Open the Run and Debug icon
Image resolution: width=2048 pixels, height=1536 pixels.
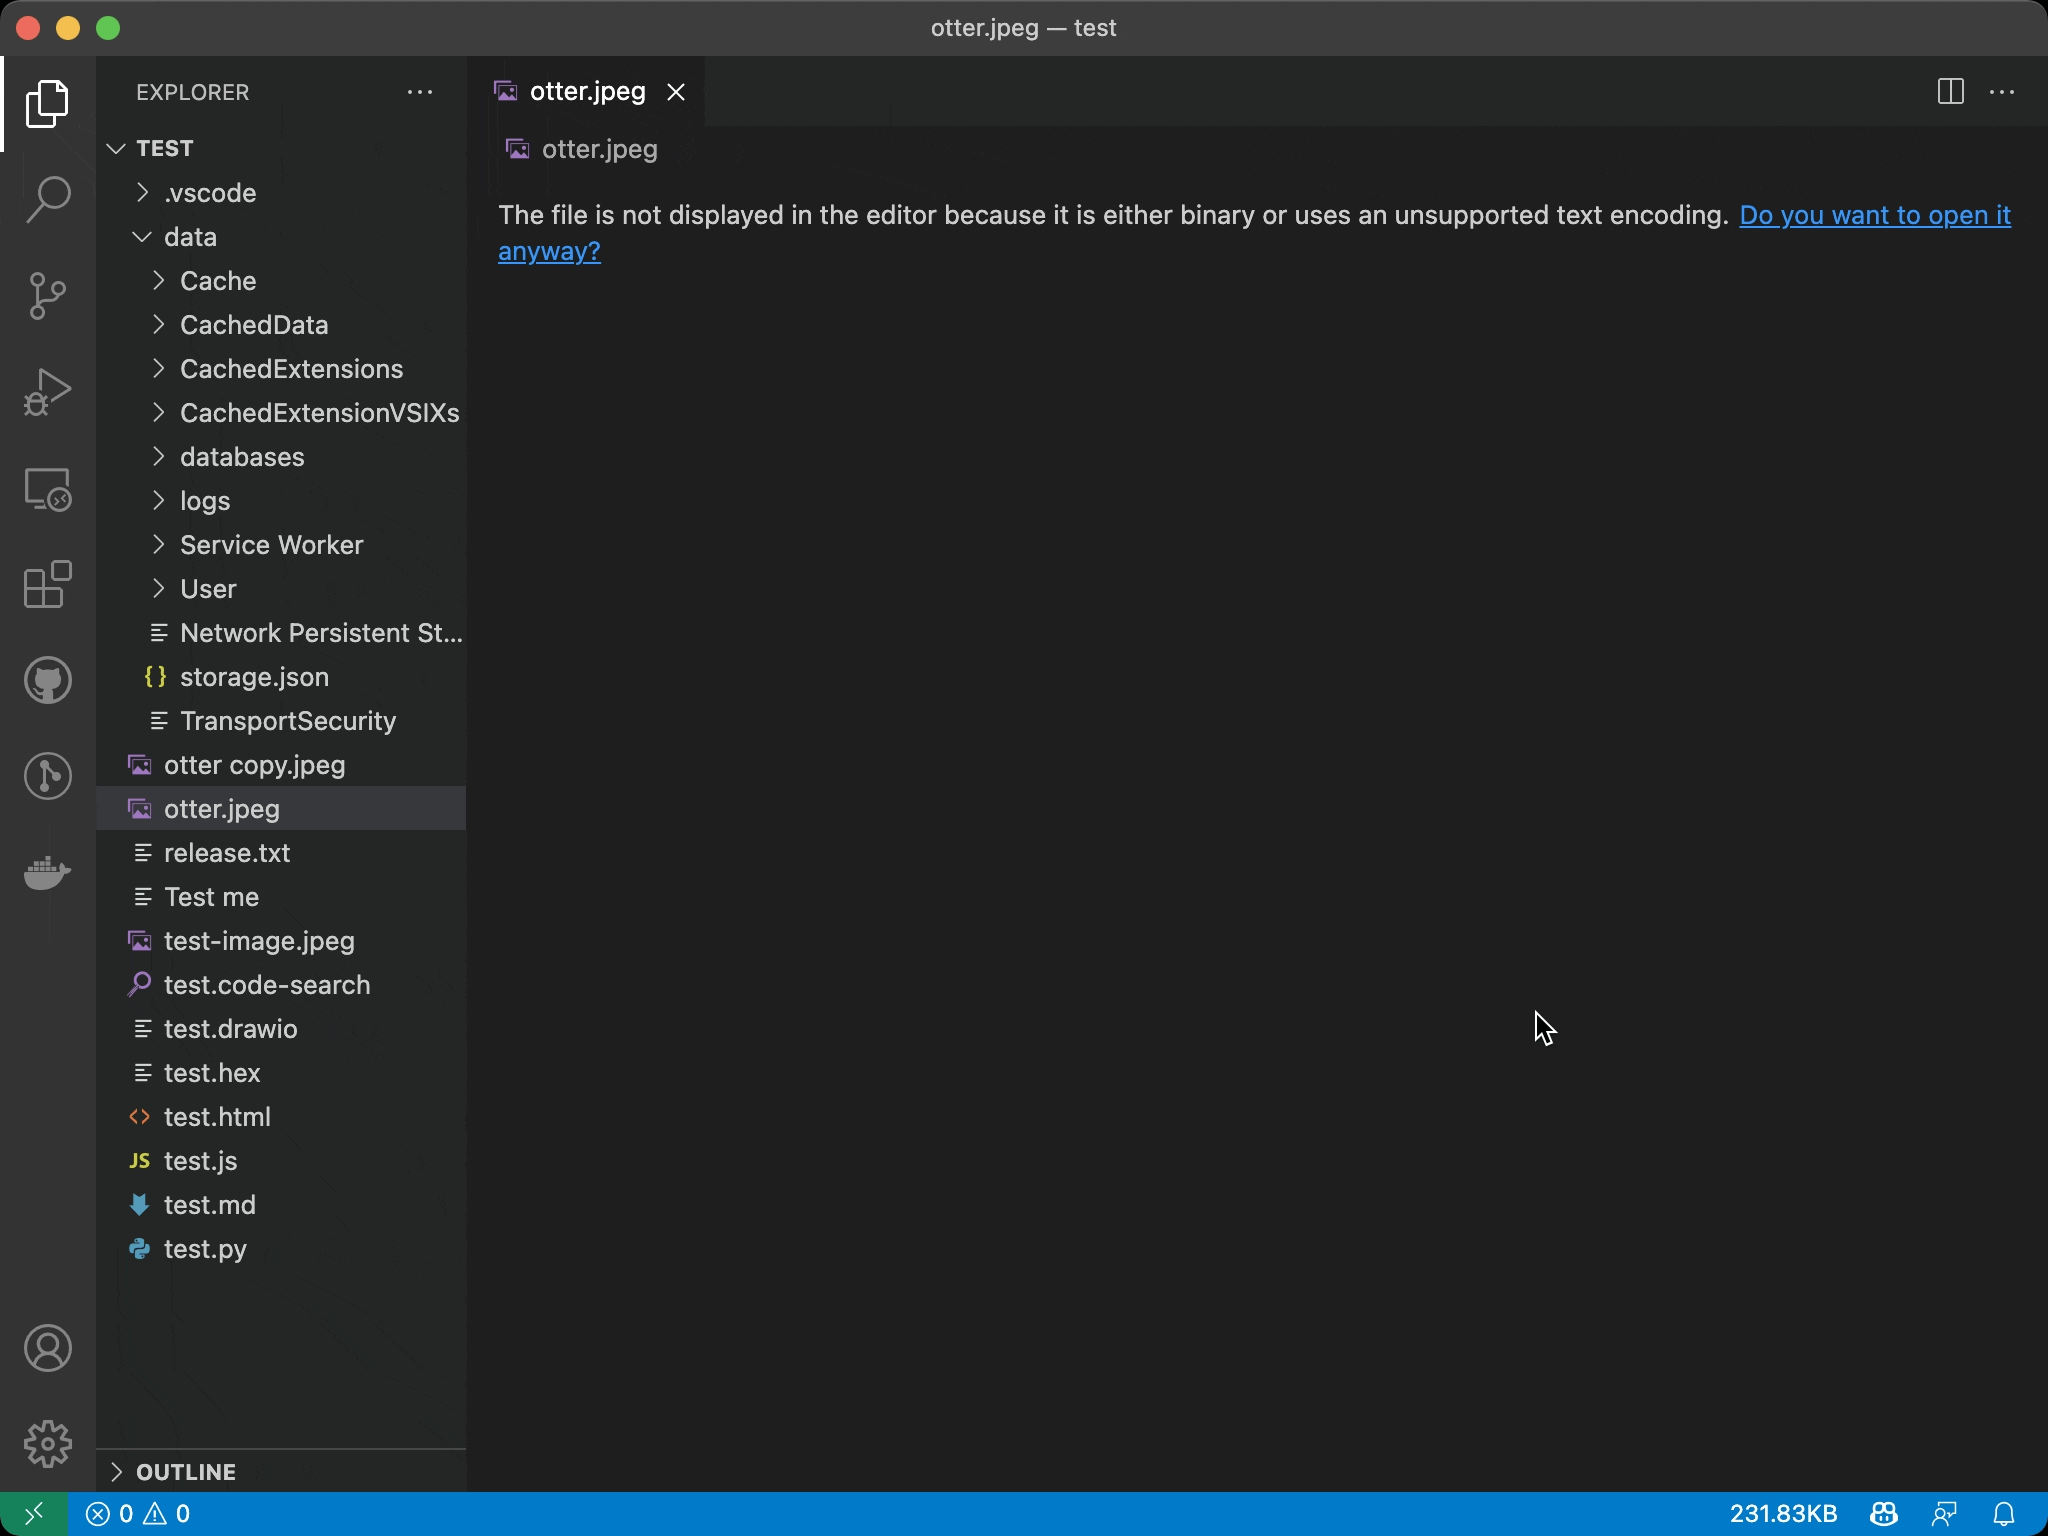point(47,390)
